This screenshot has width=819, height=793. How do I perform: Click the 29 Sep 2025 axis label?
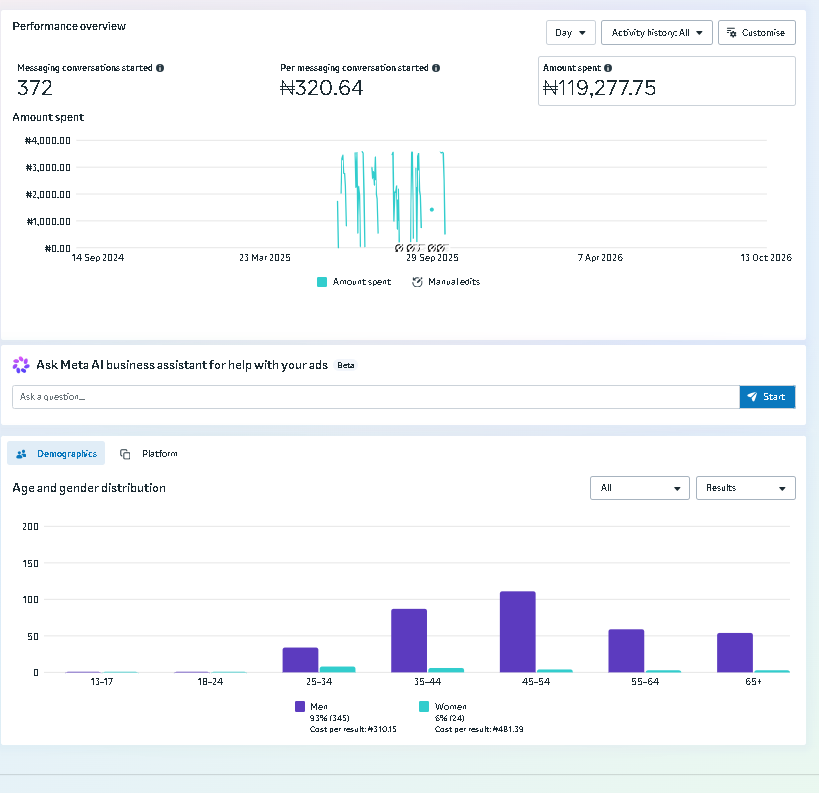click(432, 258)
